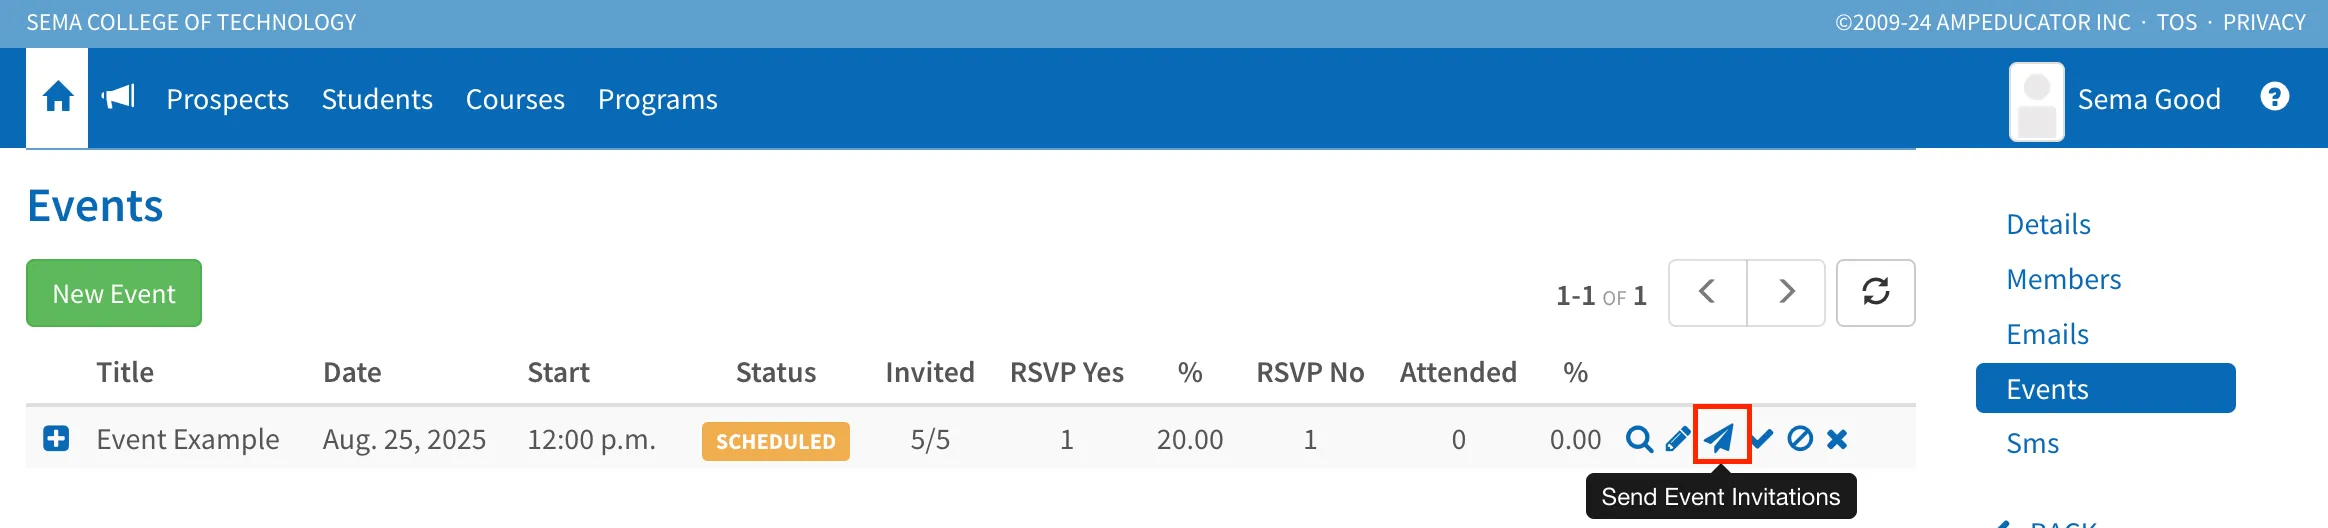Open the help question mark icon
The image size is (2328, 528).
tap(2274, 97)
